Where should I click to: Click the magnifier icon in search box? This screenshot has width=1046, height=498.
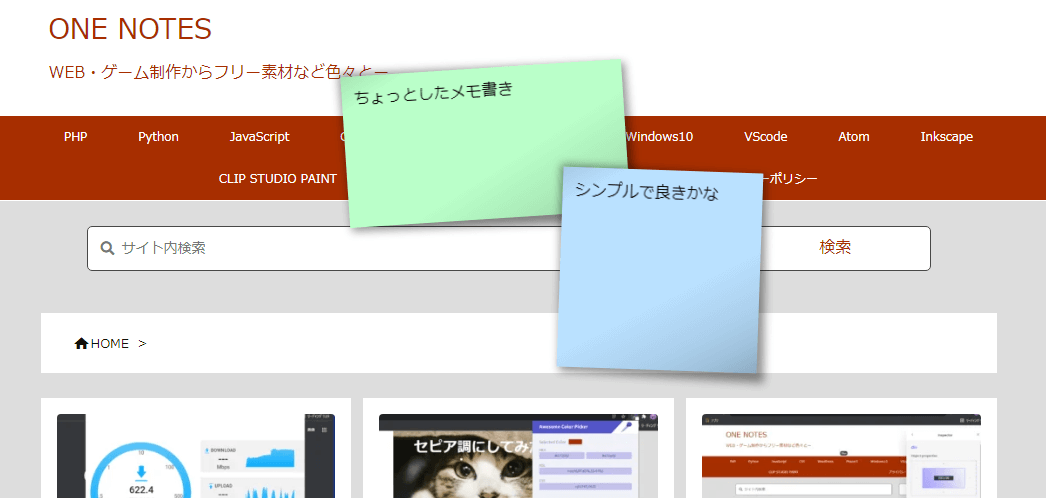point(107,248)
